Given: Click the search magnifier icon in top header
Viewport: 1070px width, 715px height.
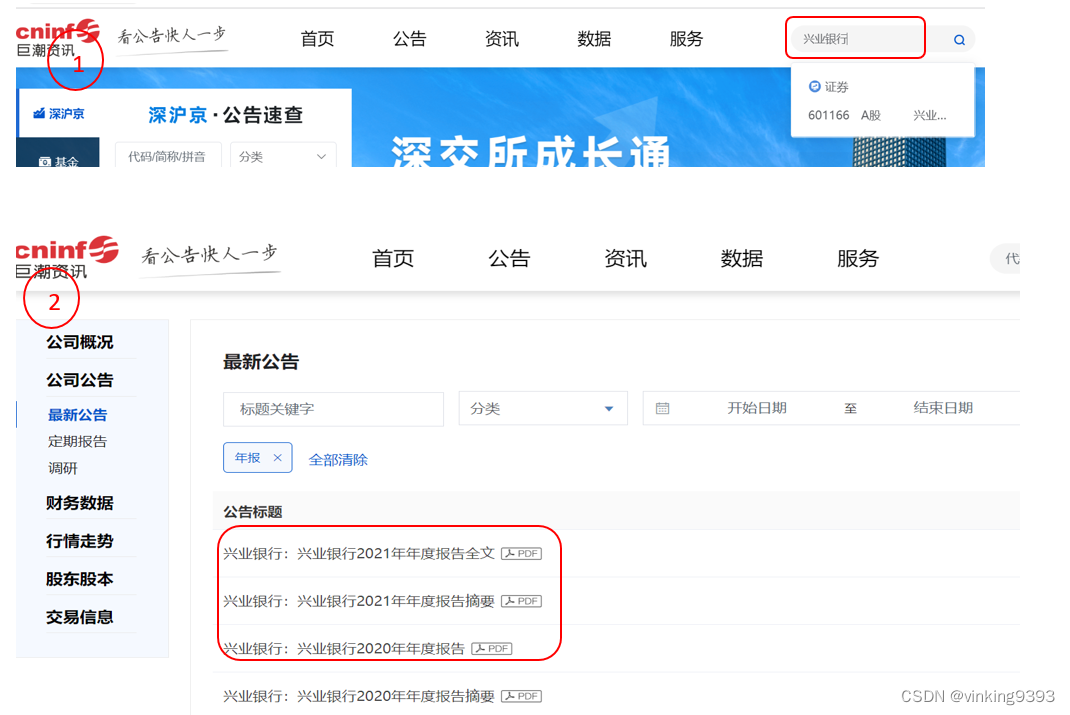Looking at the screenshot, I should (x=959, y=40).
